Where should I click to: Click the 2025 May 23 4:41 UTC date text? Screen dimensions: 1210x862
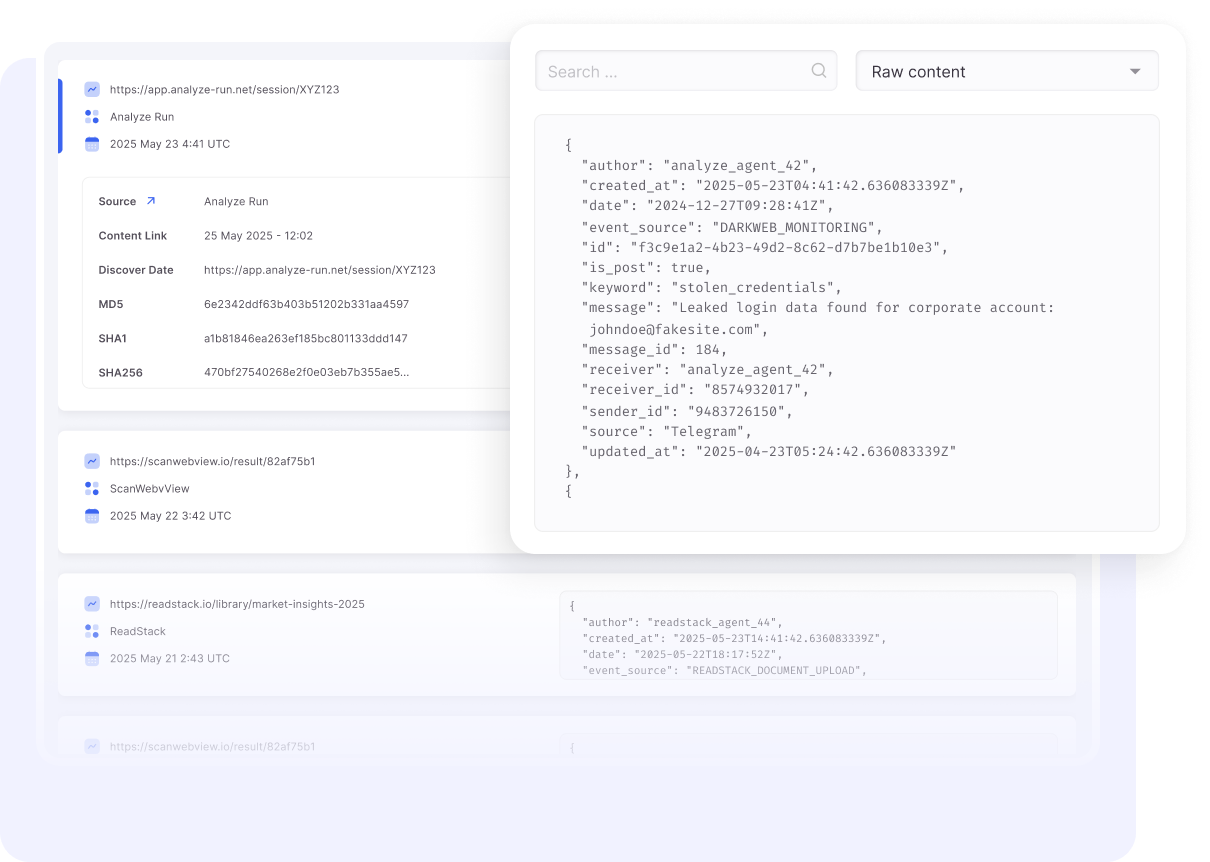[170, 144]
